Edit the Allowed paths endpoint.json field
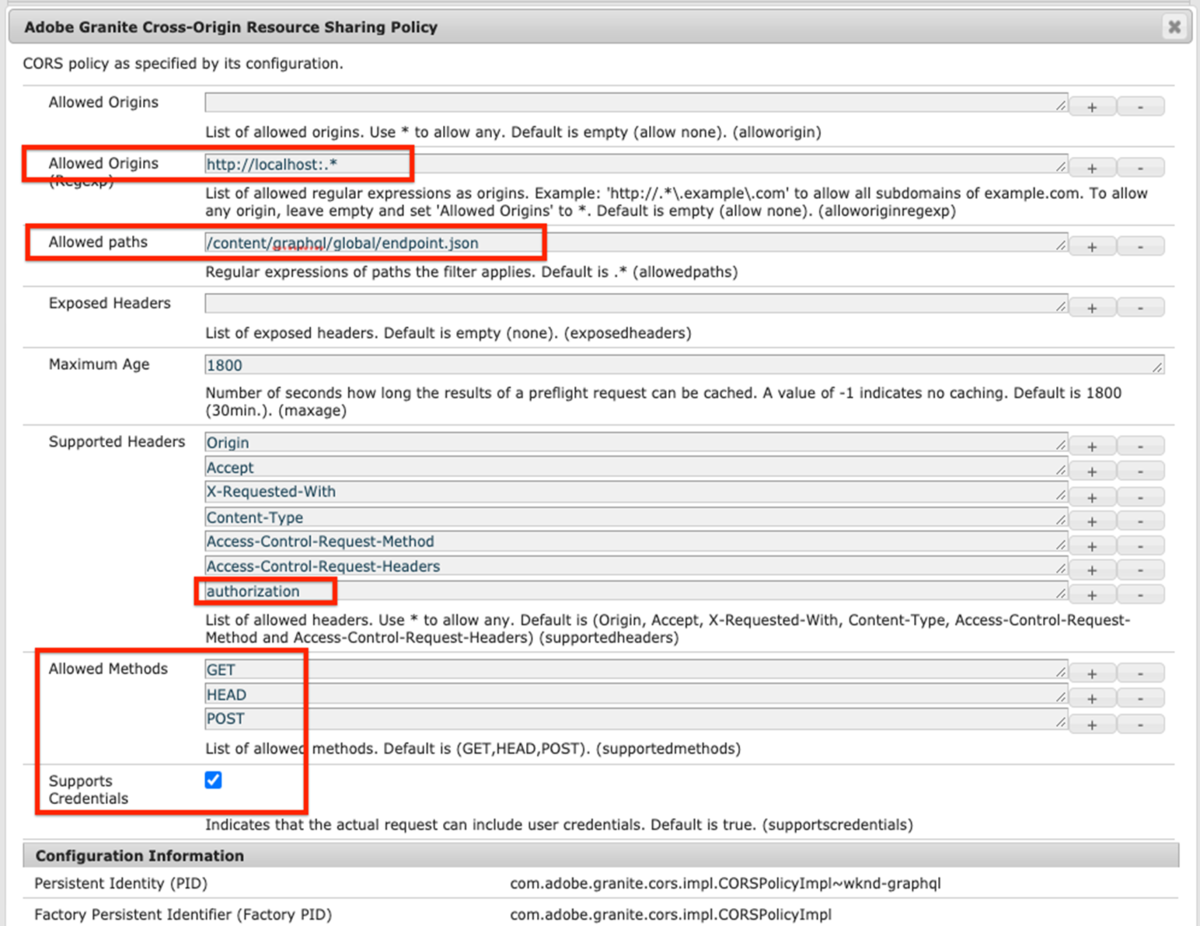The height and width of the screenshot is (926, 1200). click(x=636, y=242)
